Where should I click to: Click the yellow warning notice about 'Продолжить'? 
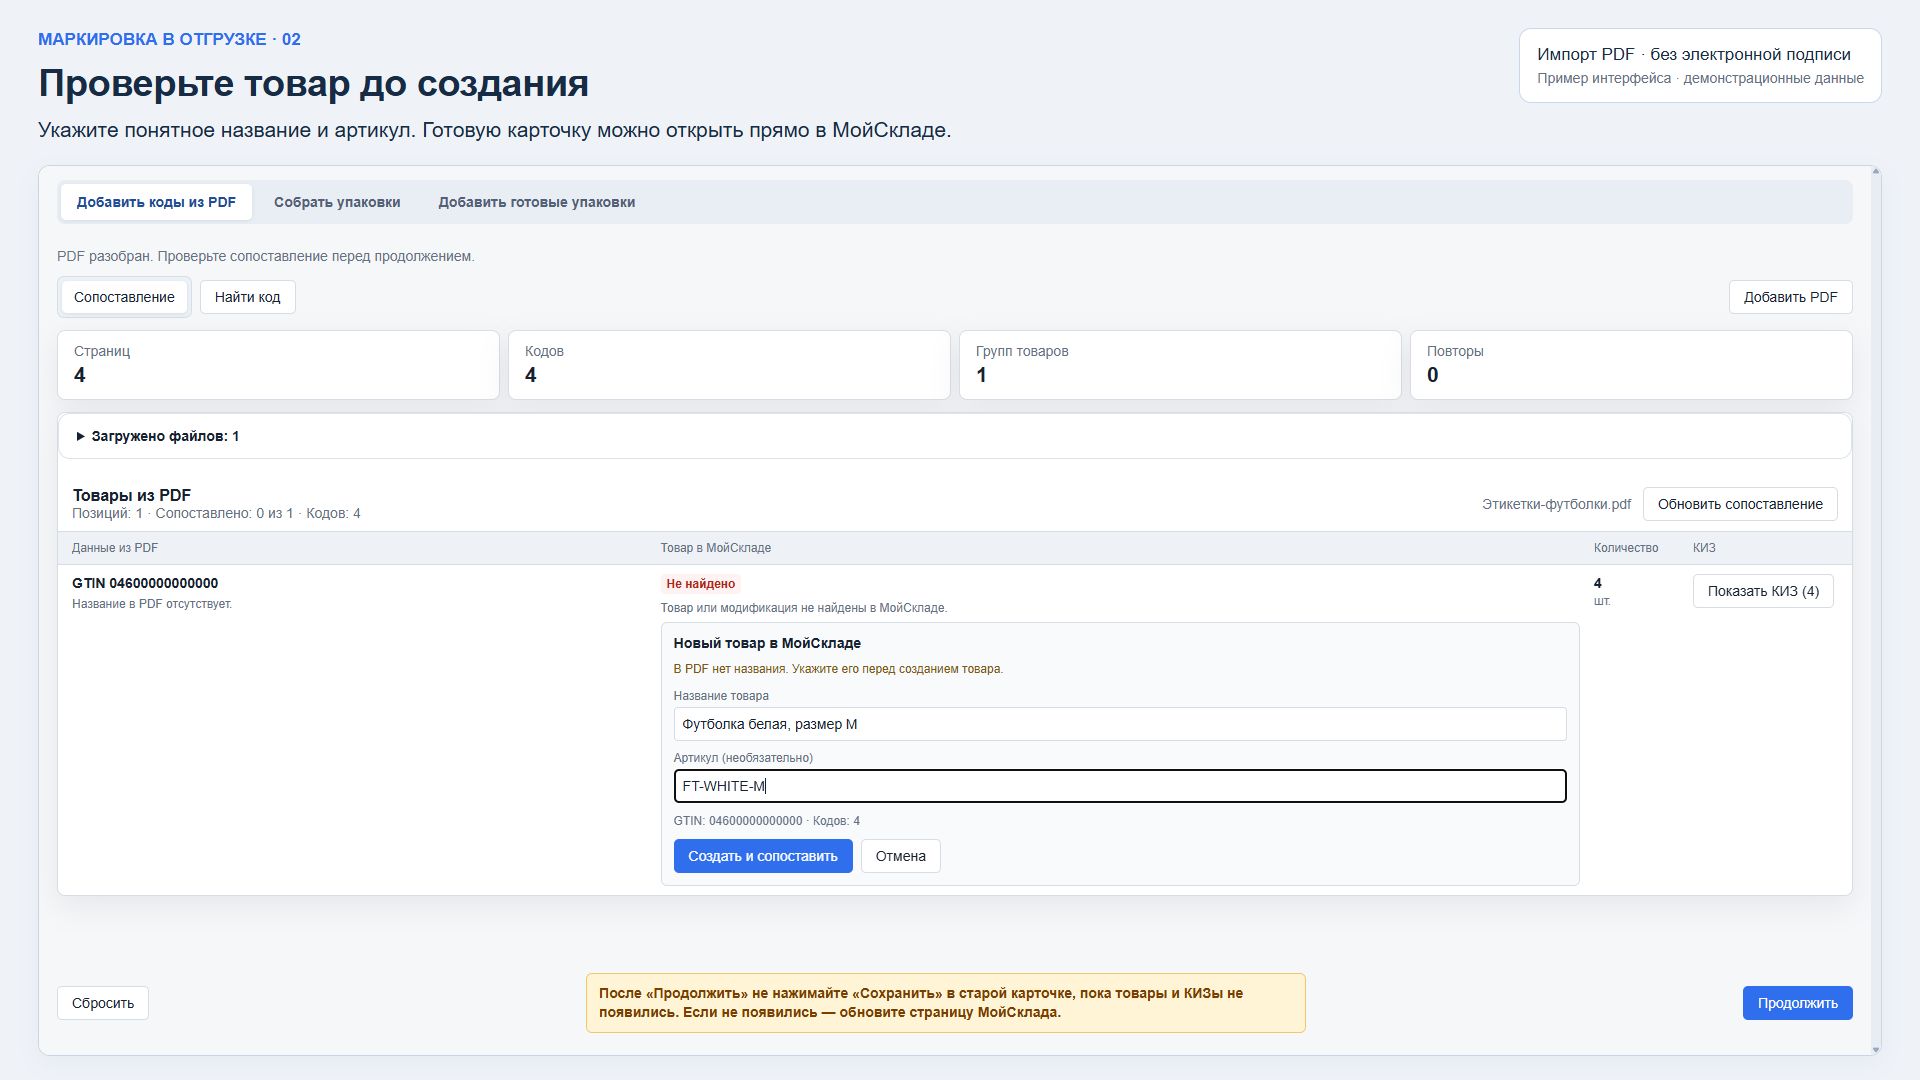tap(945, 1003)
